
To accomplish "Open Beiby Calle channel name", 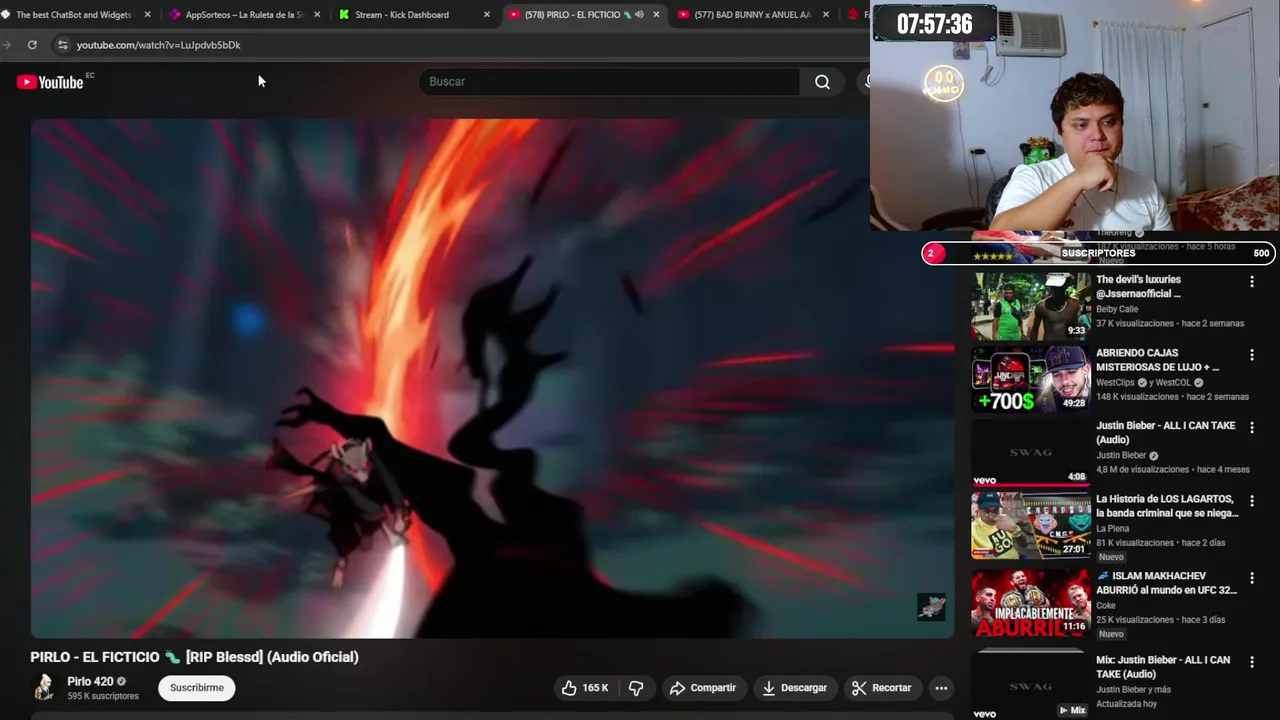I will coord(1117,309).
